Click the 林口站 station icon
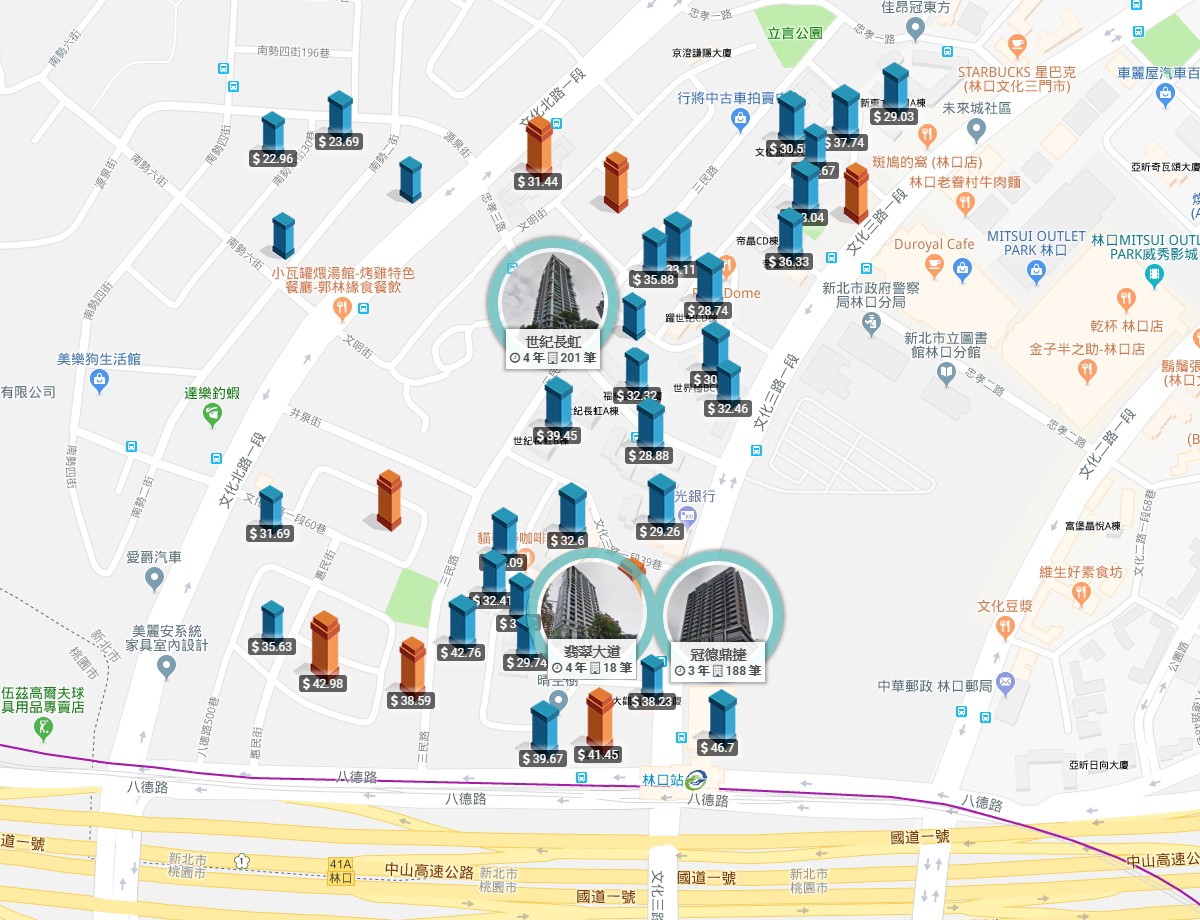 click(x=695, y=779)
